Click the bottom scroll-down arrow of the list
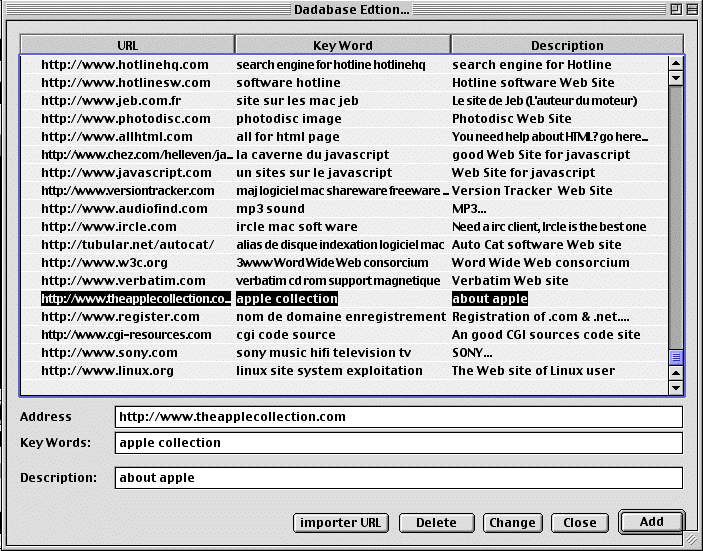This screenshot has height=551, width=703. click(676, 387)
